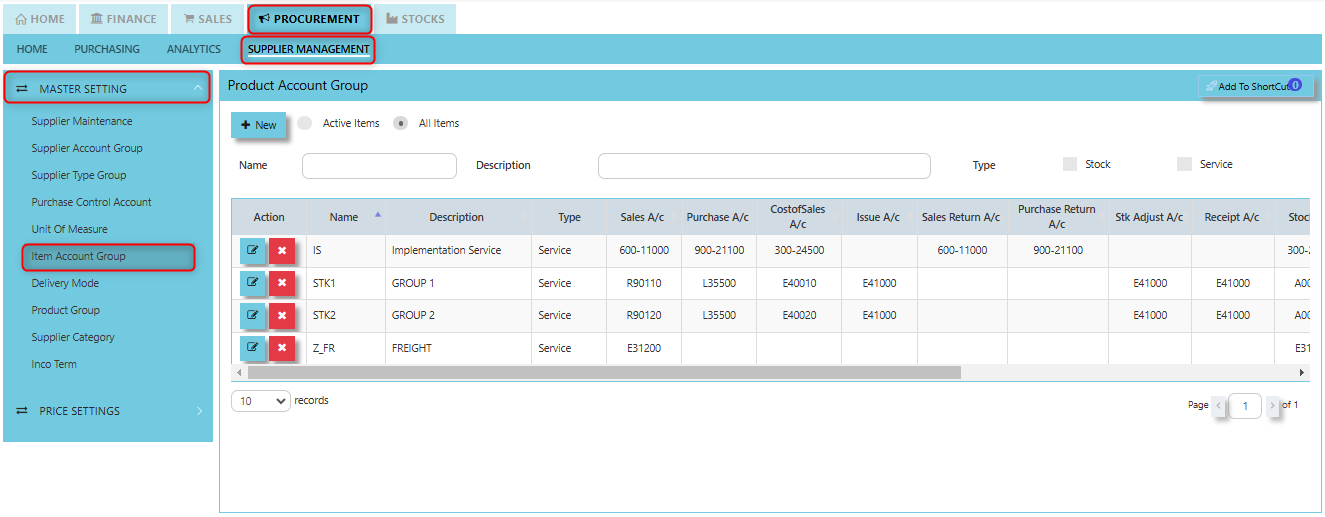Open Supplier Category in the sidebar
This screenshot has height=517, width=1325.
point(73,337)
